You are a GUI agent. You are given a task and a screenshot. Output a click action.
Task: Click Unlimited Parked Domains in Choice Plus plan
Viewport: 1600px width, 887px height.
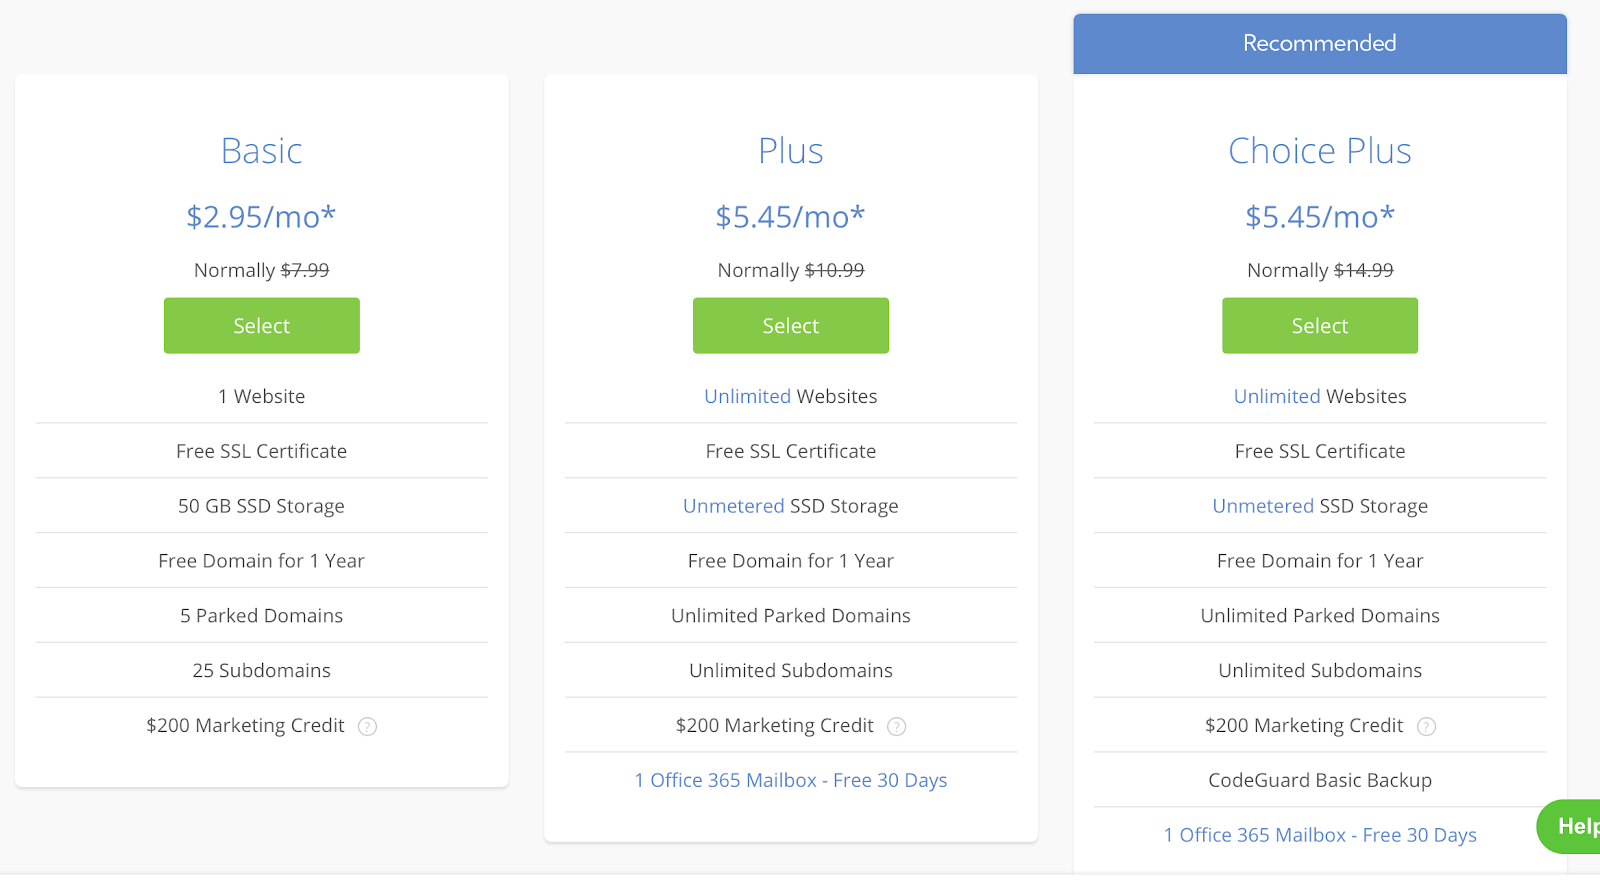pos(1320,616)
